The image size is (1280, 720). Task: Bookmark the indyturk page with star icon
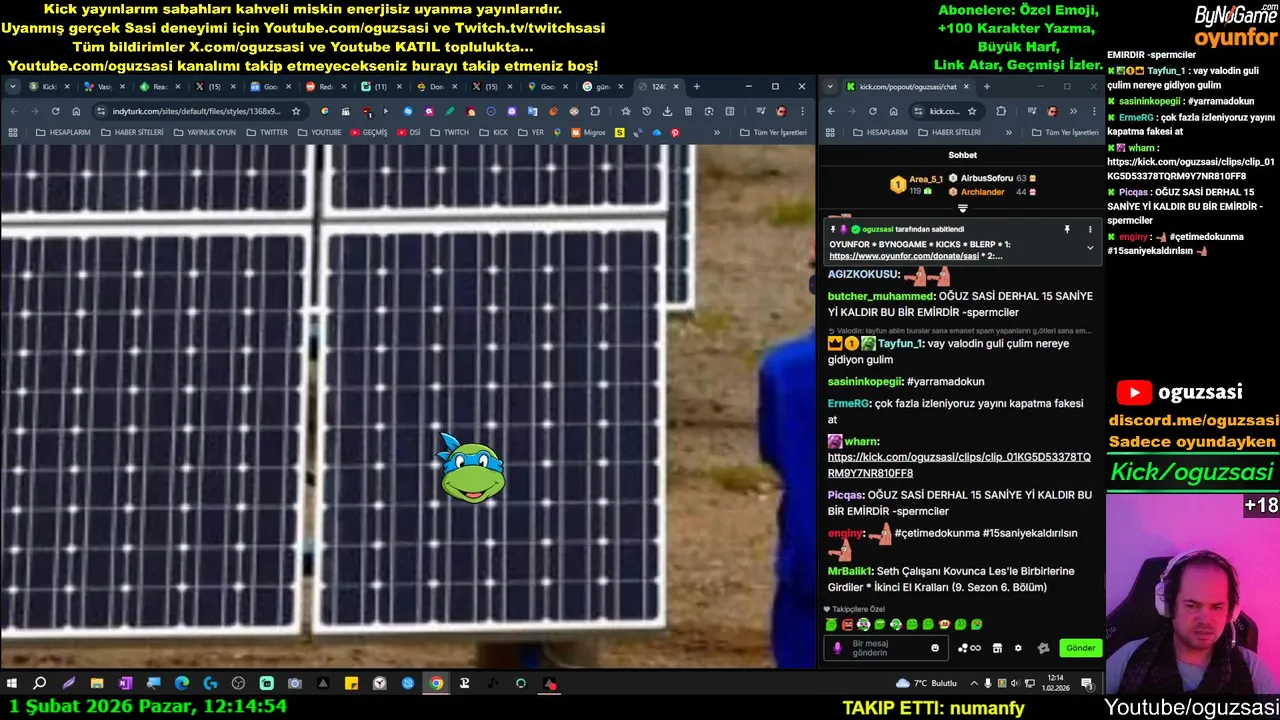coord(296,111)
